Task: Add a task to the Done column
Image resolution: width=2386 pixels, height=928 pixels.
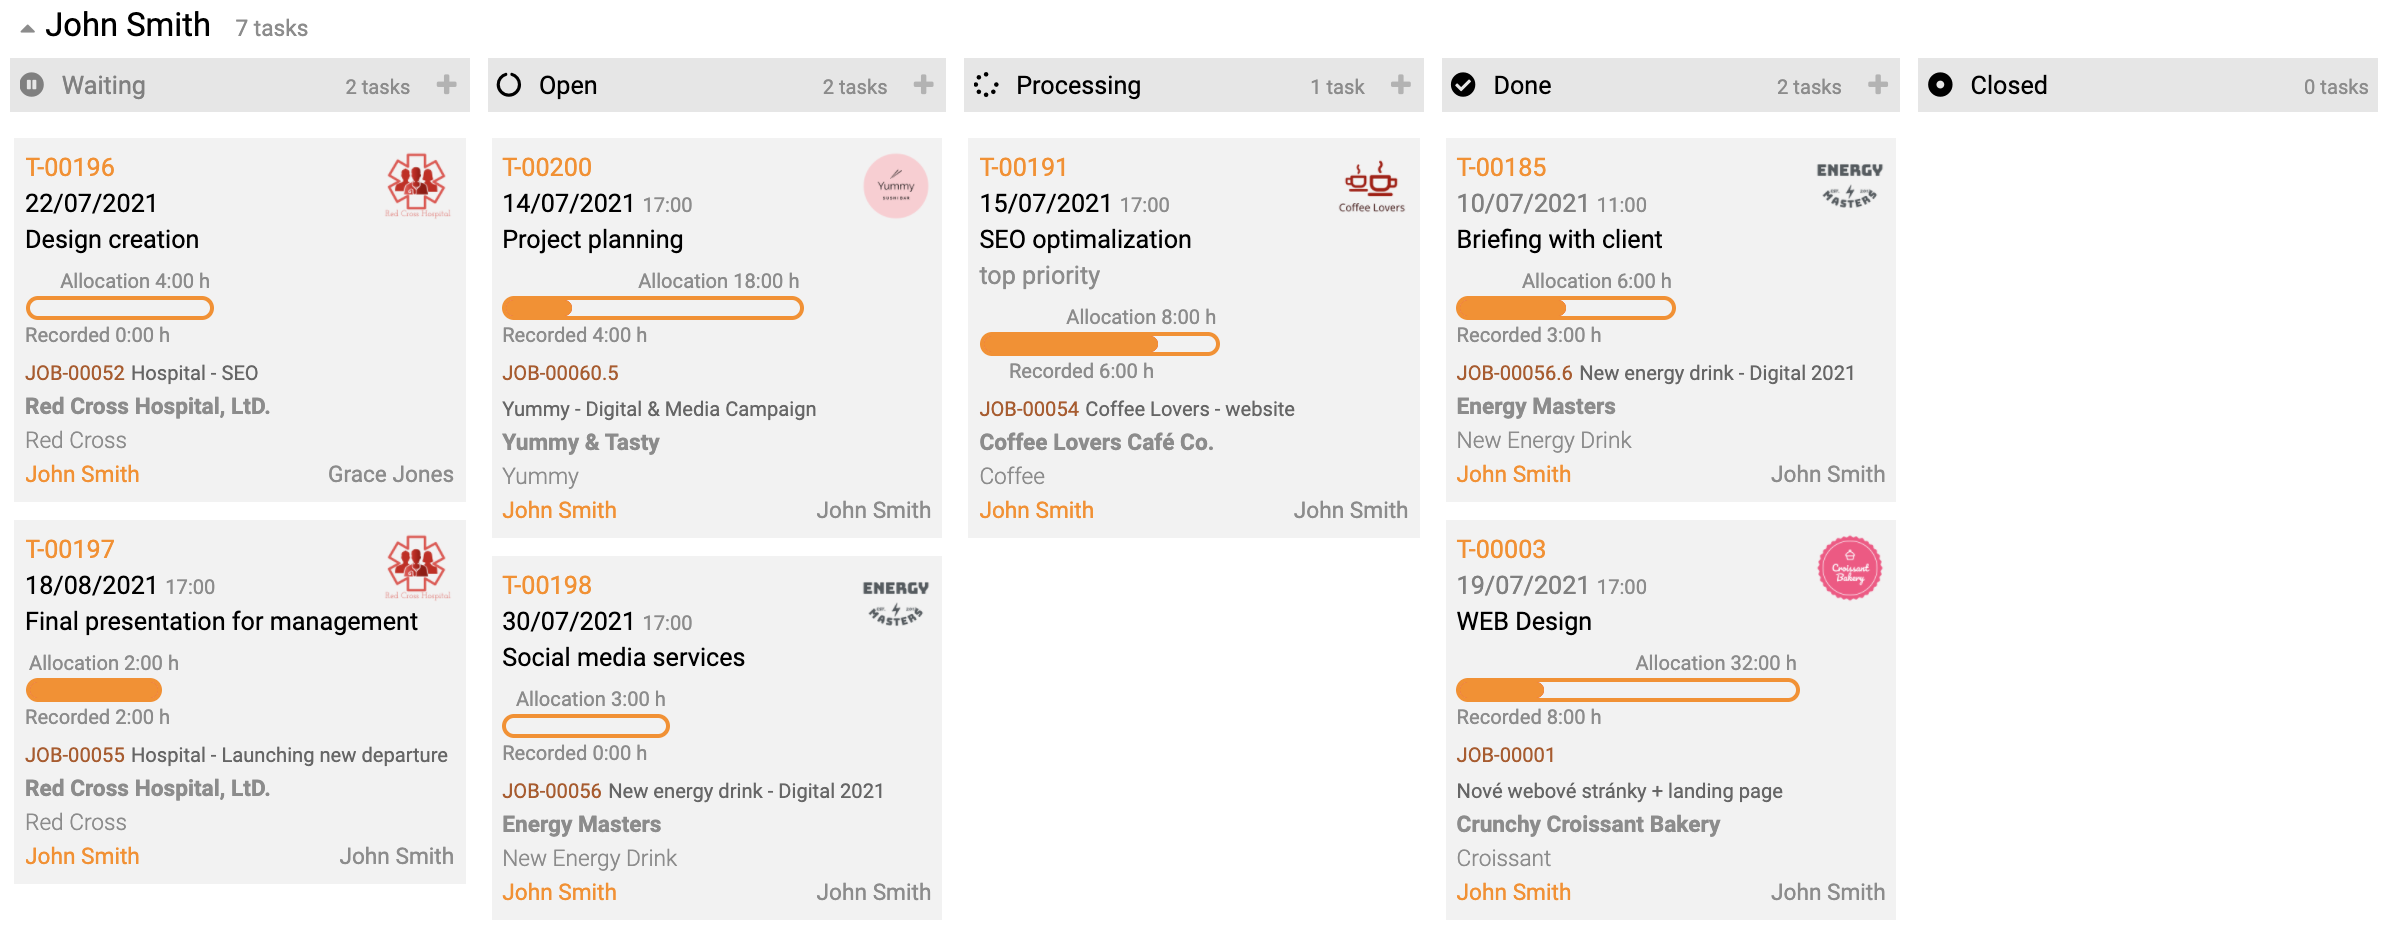Action: pos(1877,85)
